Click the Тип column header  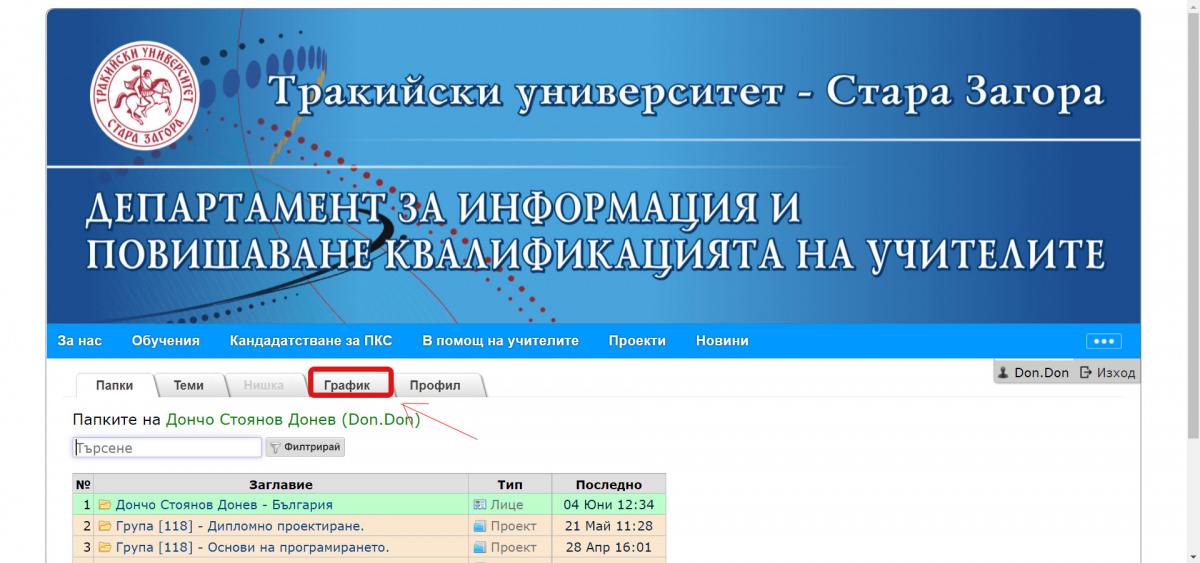click(510, 484)
